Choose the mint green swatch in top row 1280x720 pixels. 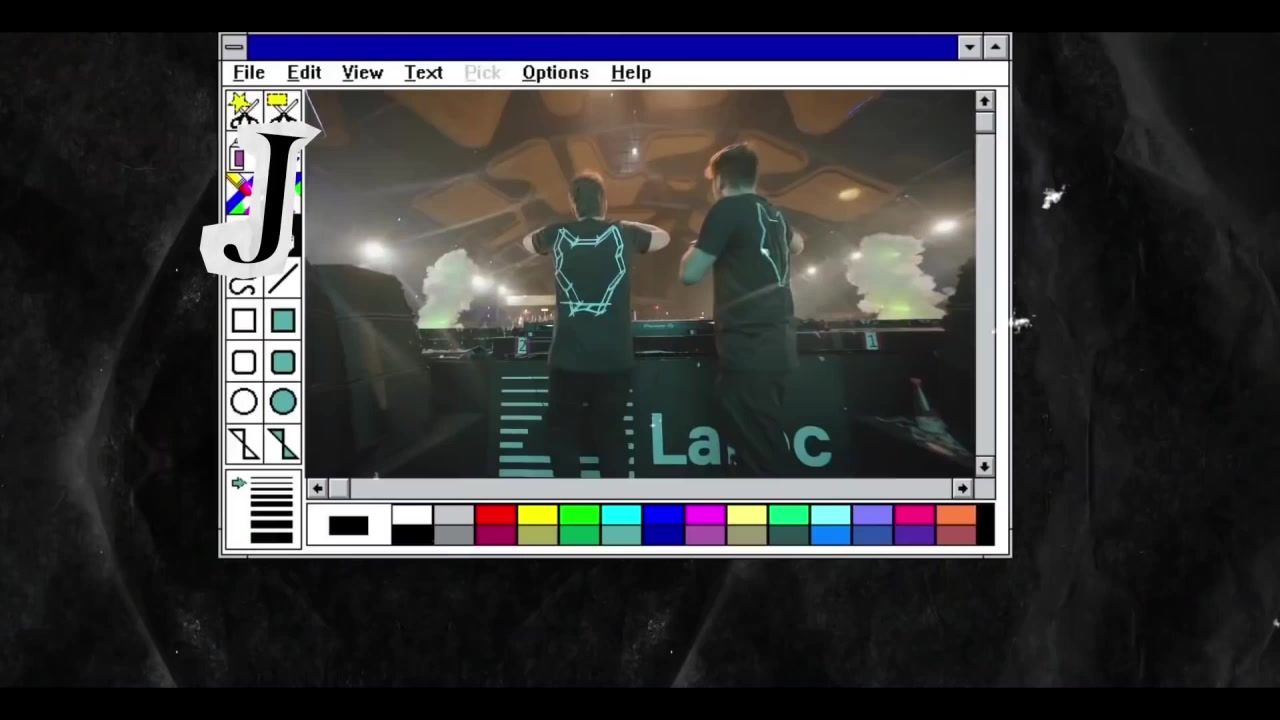point(789,515)
